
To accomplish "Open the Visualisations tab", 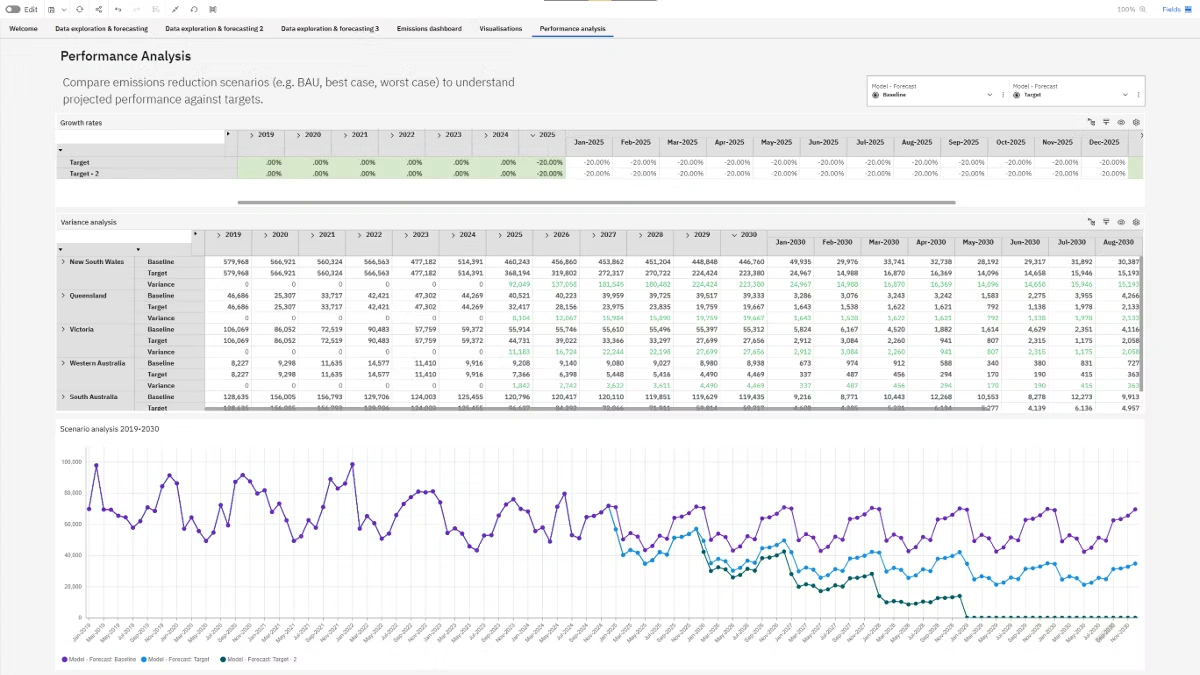I will (500, 29).
